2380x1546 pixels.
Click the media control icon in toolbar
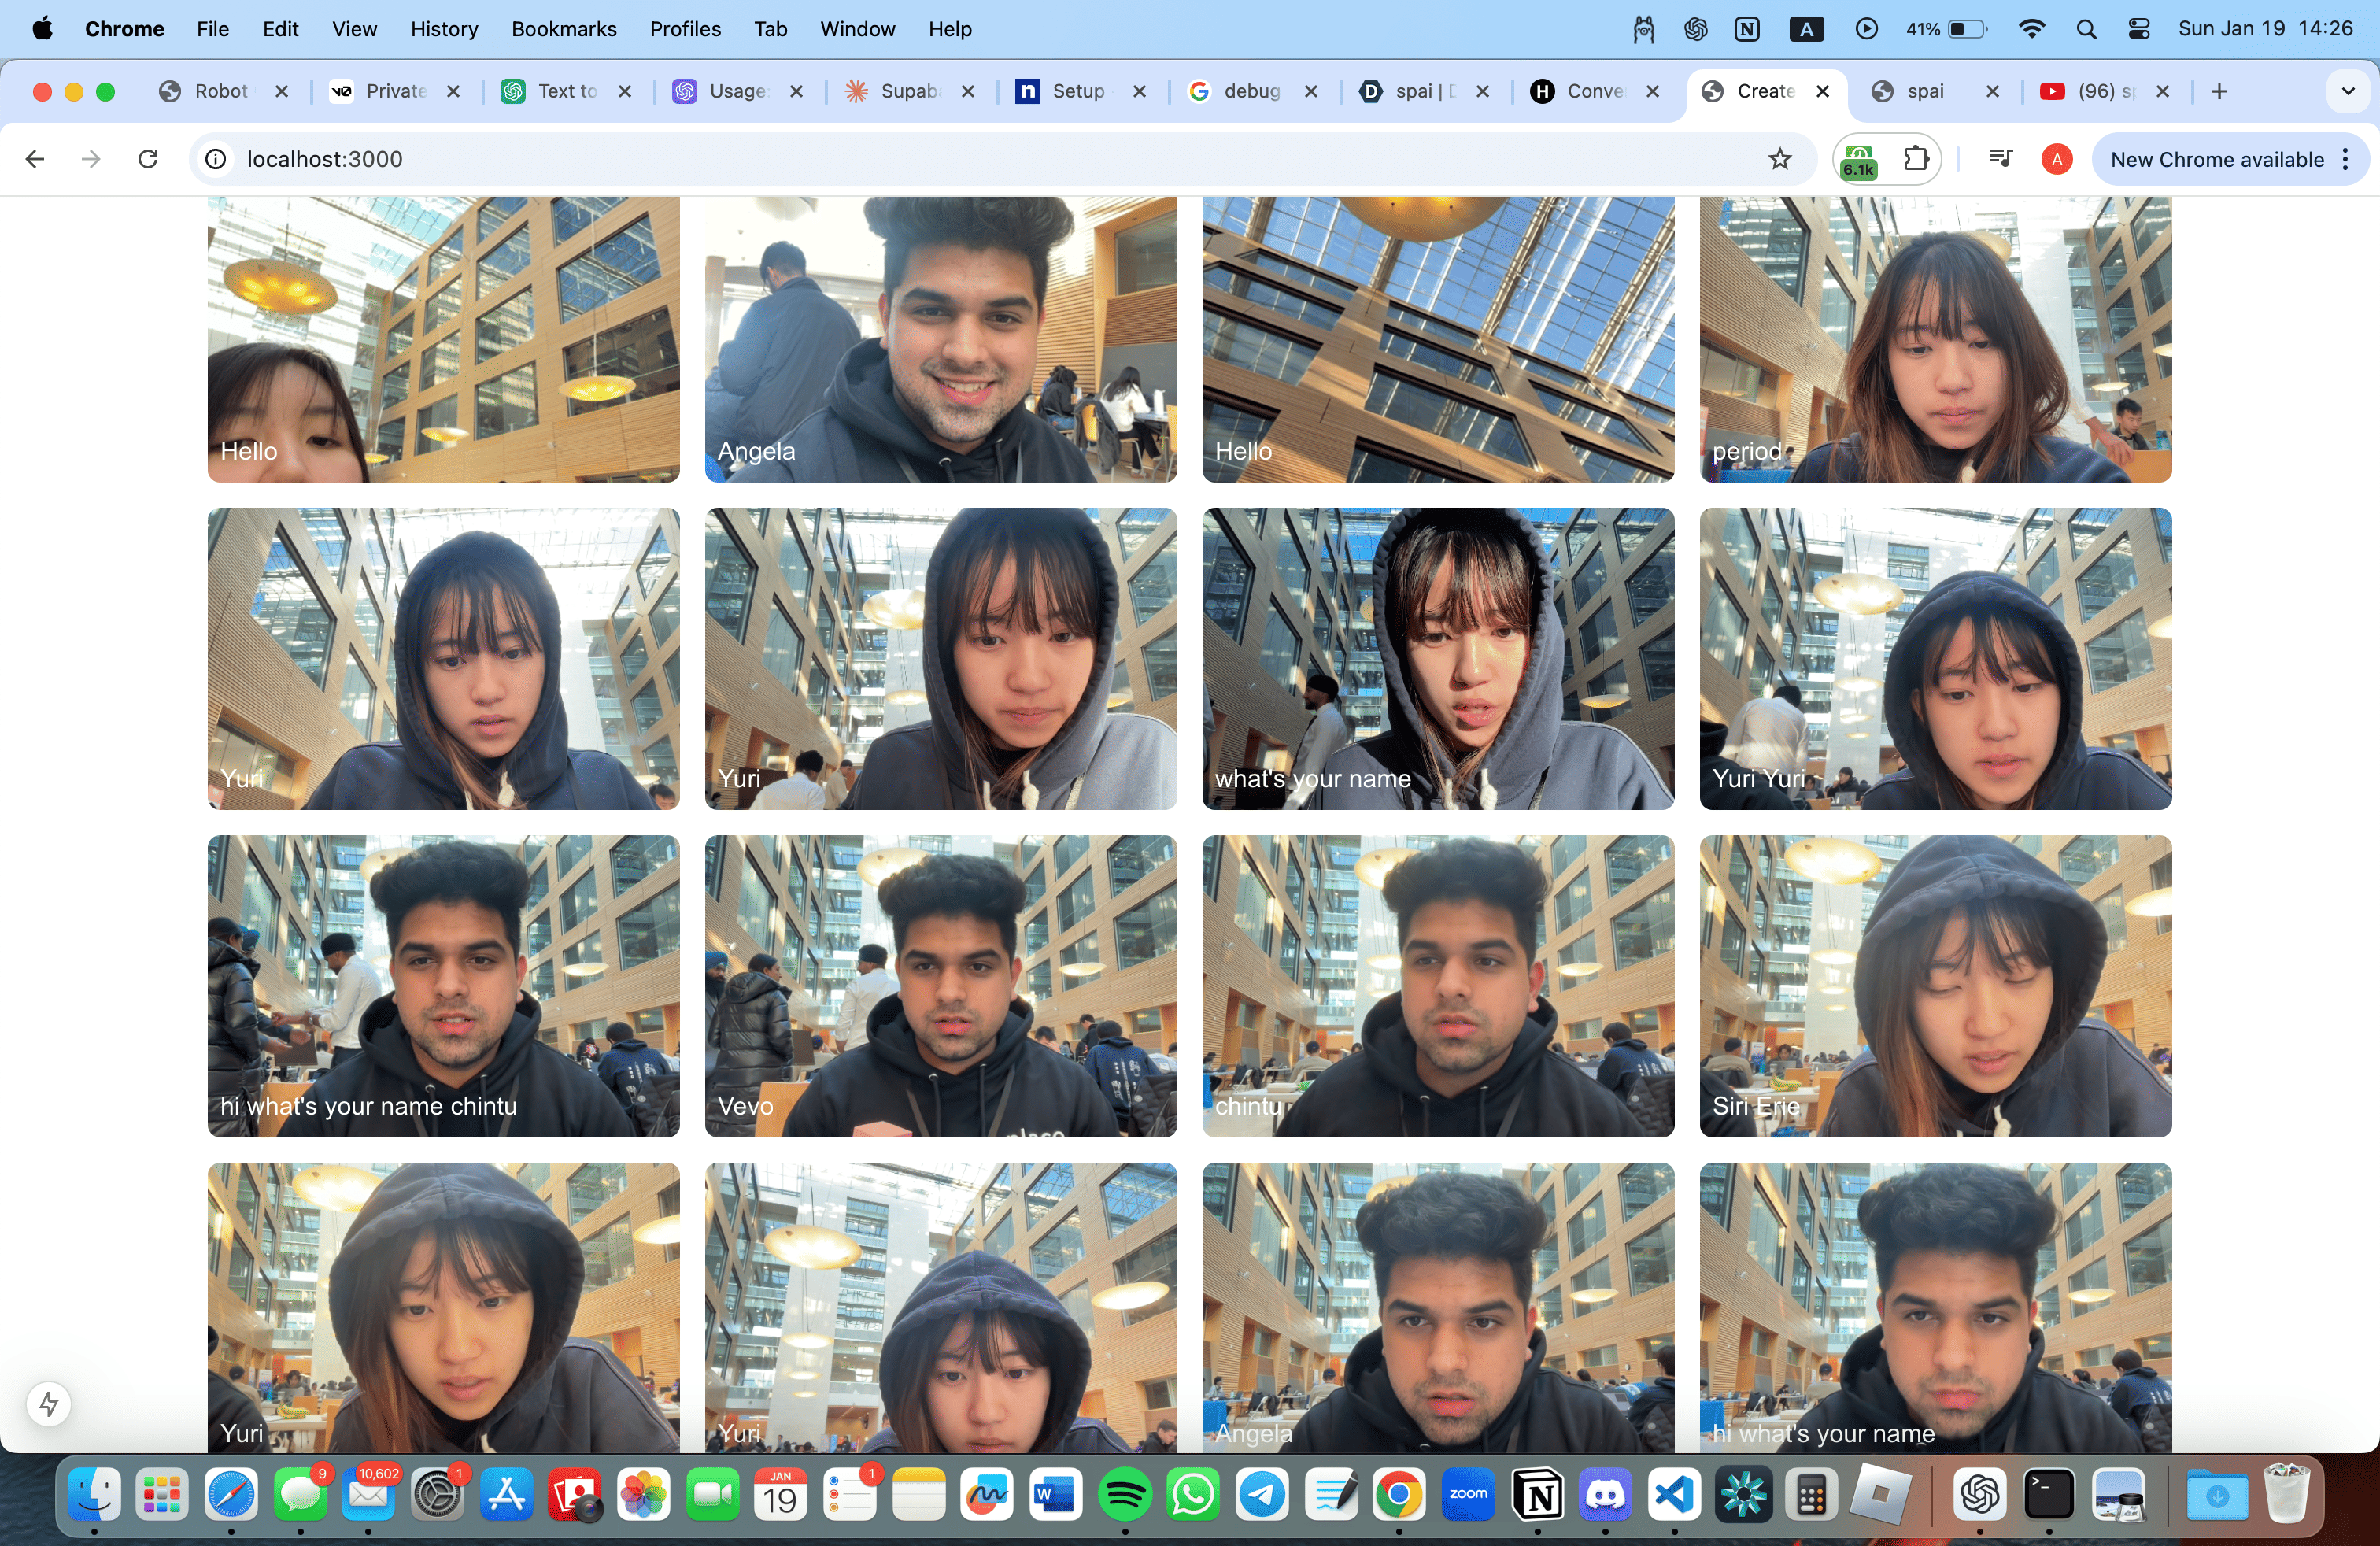tap(2000, 159)
